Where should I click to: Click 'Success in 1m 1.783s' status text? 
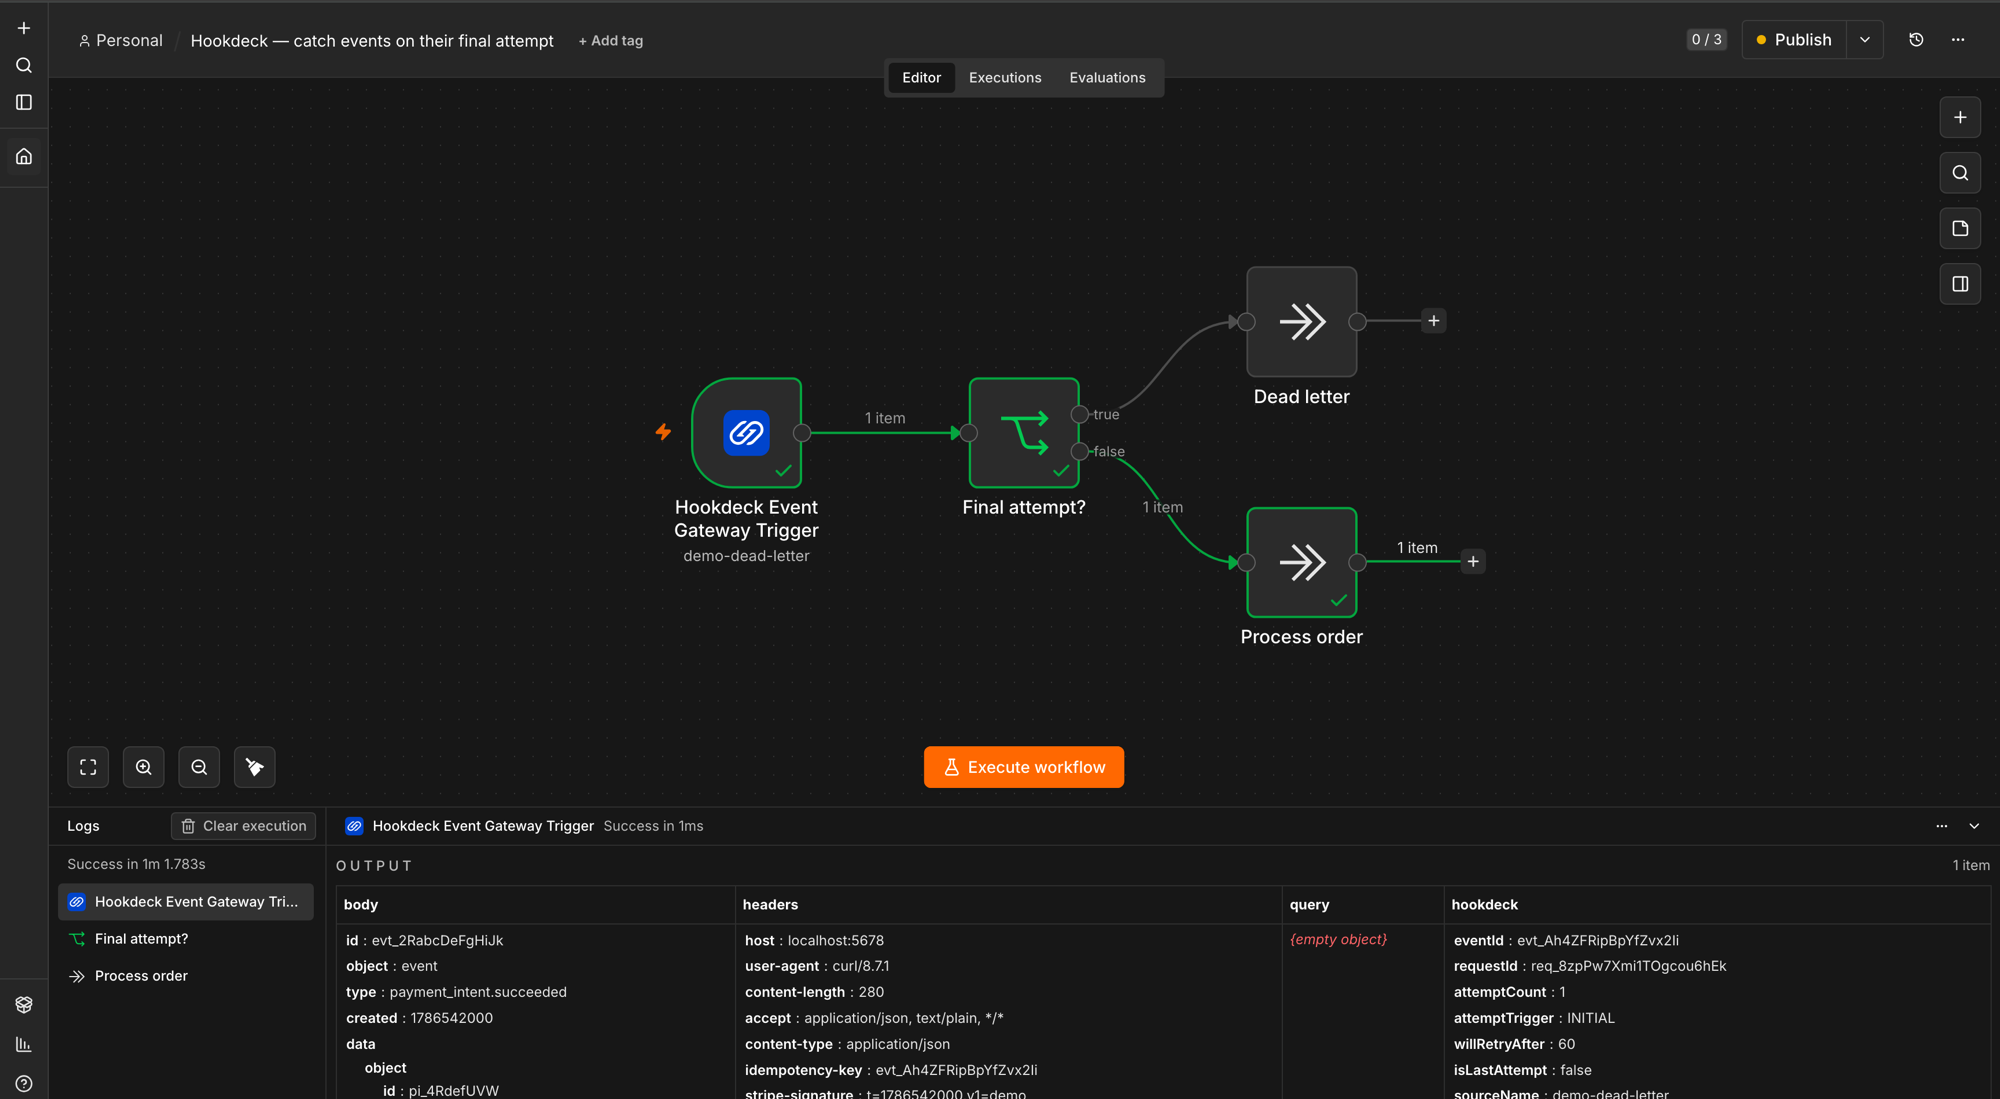coord(136,864)
